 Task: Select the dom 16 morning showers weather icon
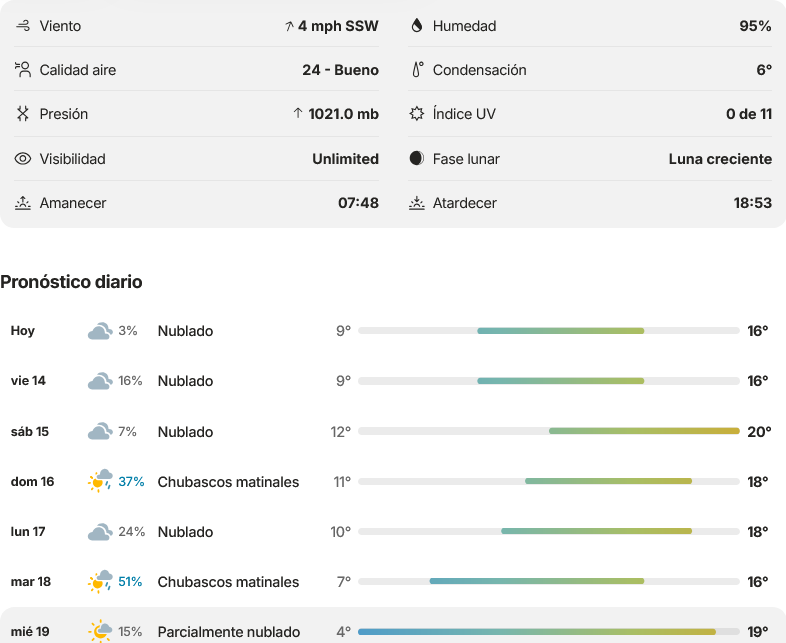(x=100, y=481)
